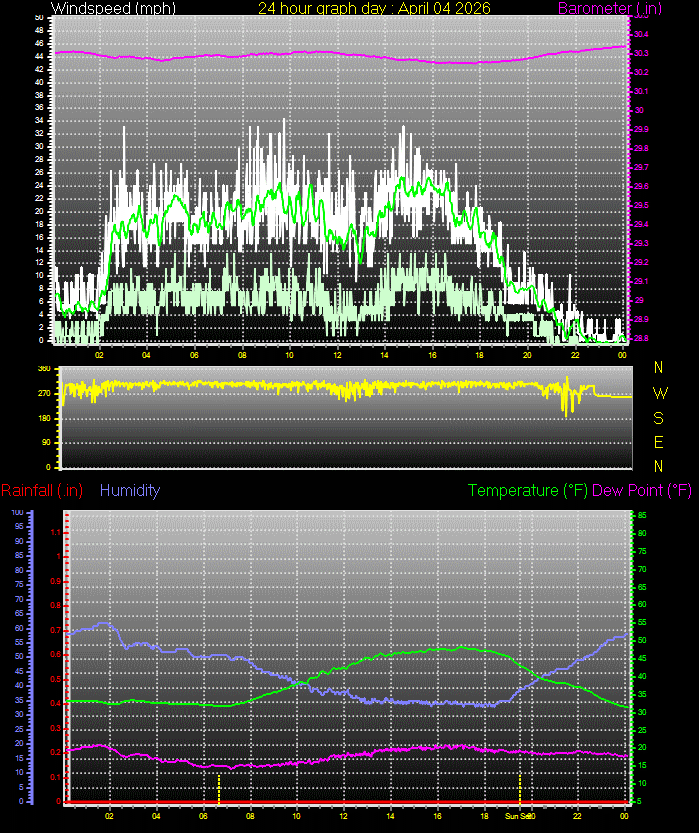Screen dimensions: 699x833
Task: Click "29.9" on the barometer axis
Action: 641,129
